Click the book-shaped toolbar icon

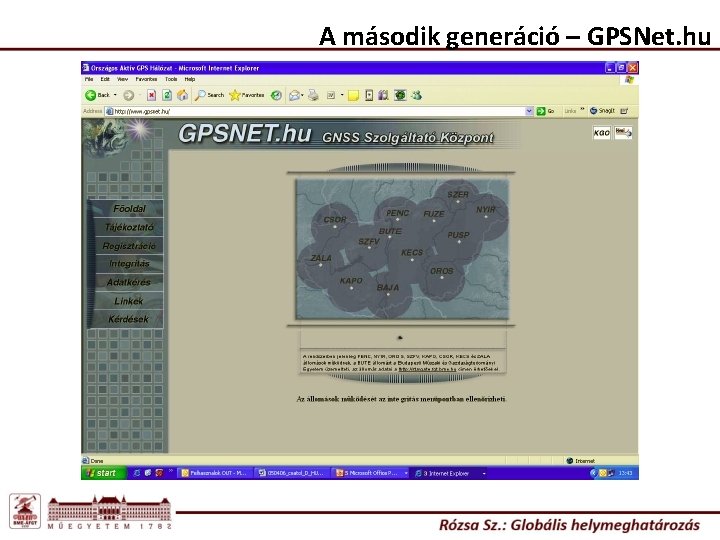[x=383, y=95]
